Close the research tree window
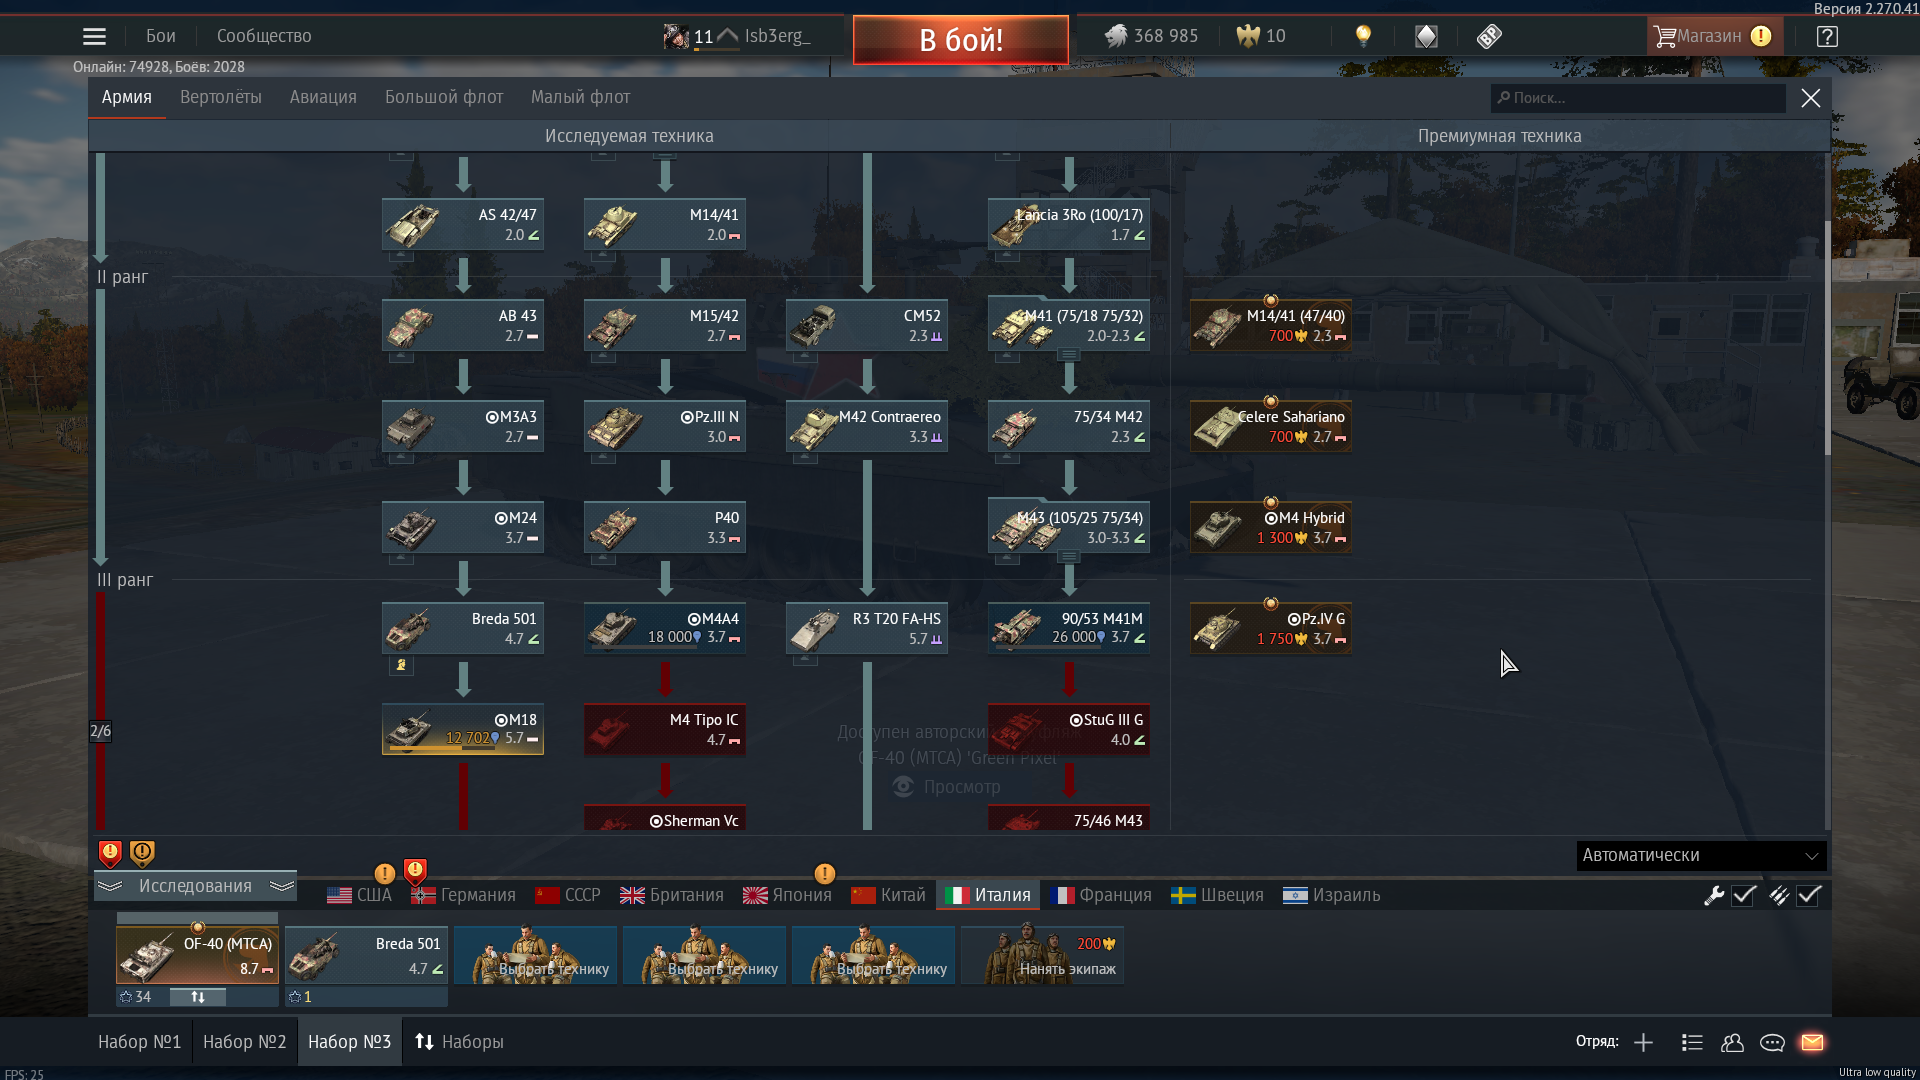 click(x=1811, y=98)
